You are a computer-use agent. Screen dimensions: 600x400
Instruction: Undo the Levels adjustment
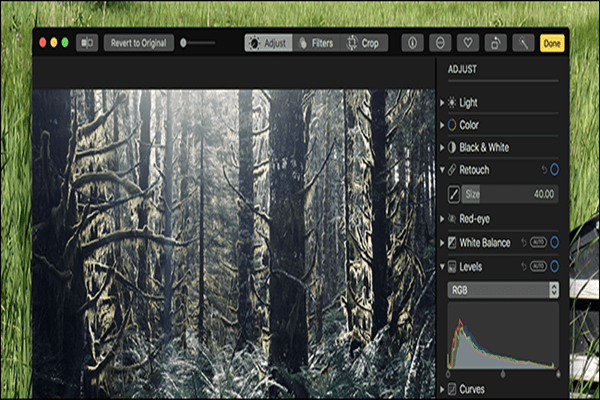coord(523,266)
